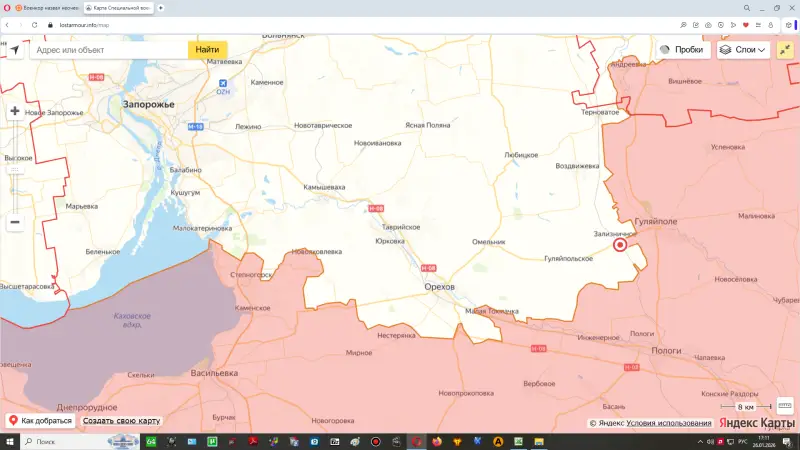Screen dimensions: 800x450
Task: Click the OZH airport icon
Action: [224, 84]
